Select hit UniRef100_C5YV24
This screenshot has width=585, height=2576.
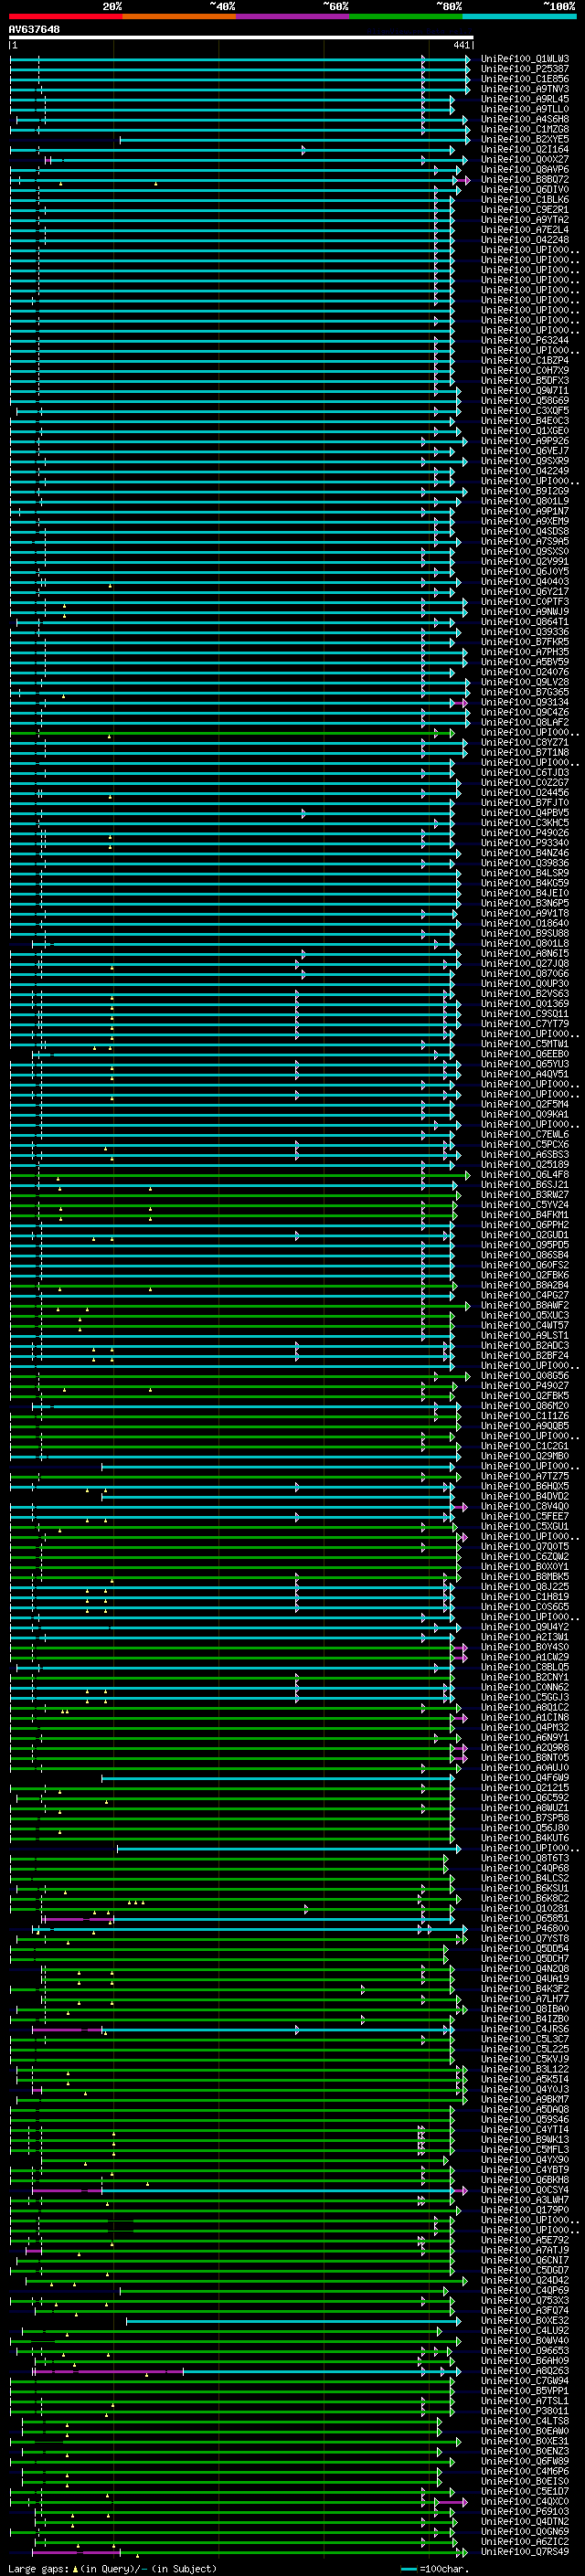coord(525,1205)
